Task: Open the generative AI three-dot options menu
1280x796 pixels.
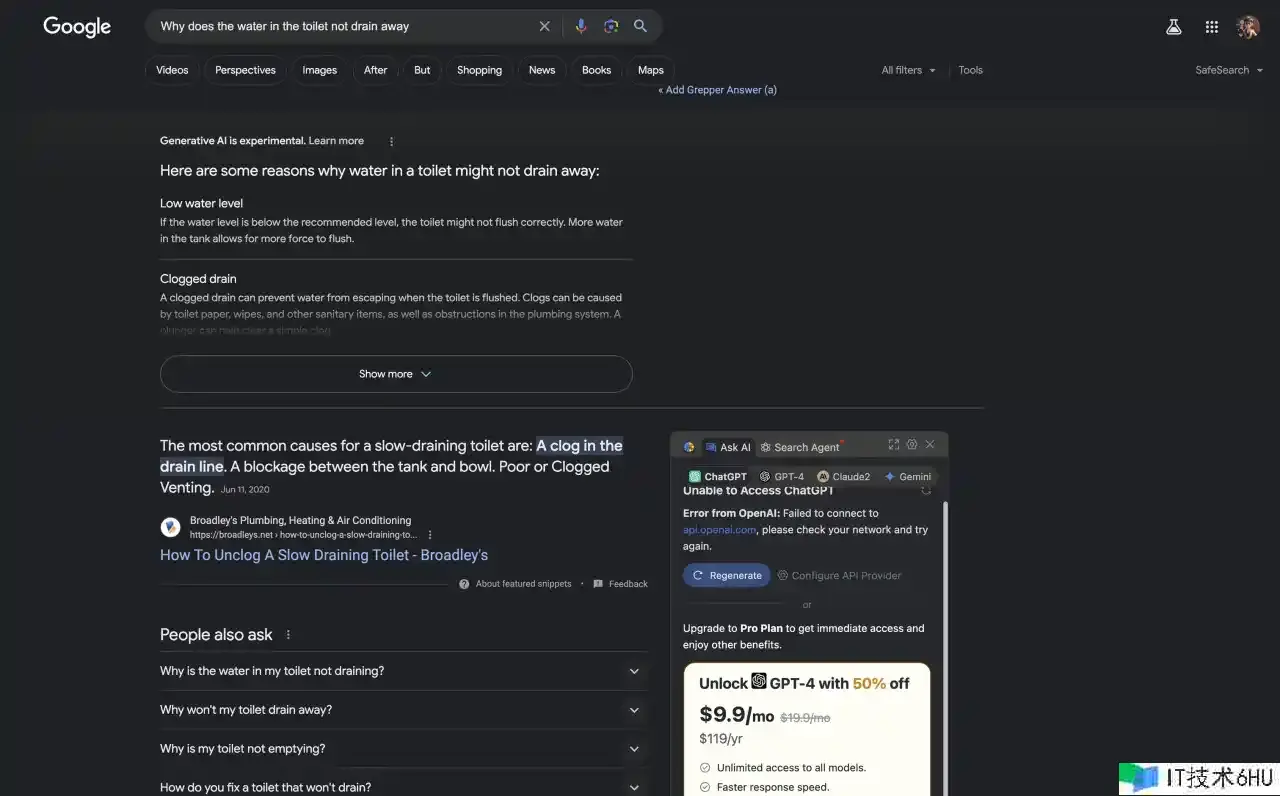Action: point(391,141)
